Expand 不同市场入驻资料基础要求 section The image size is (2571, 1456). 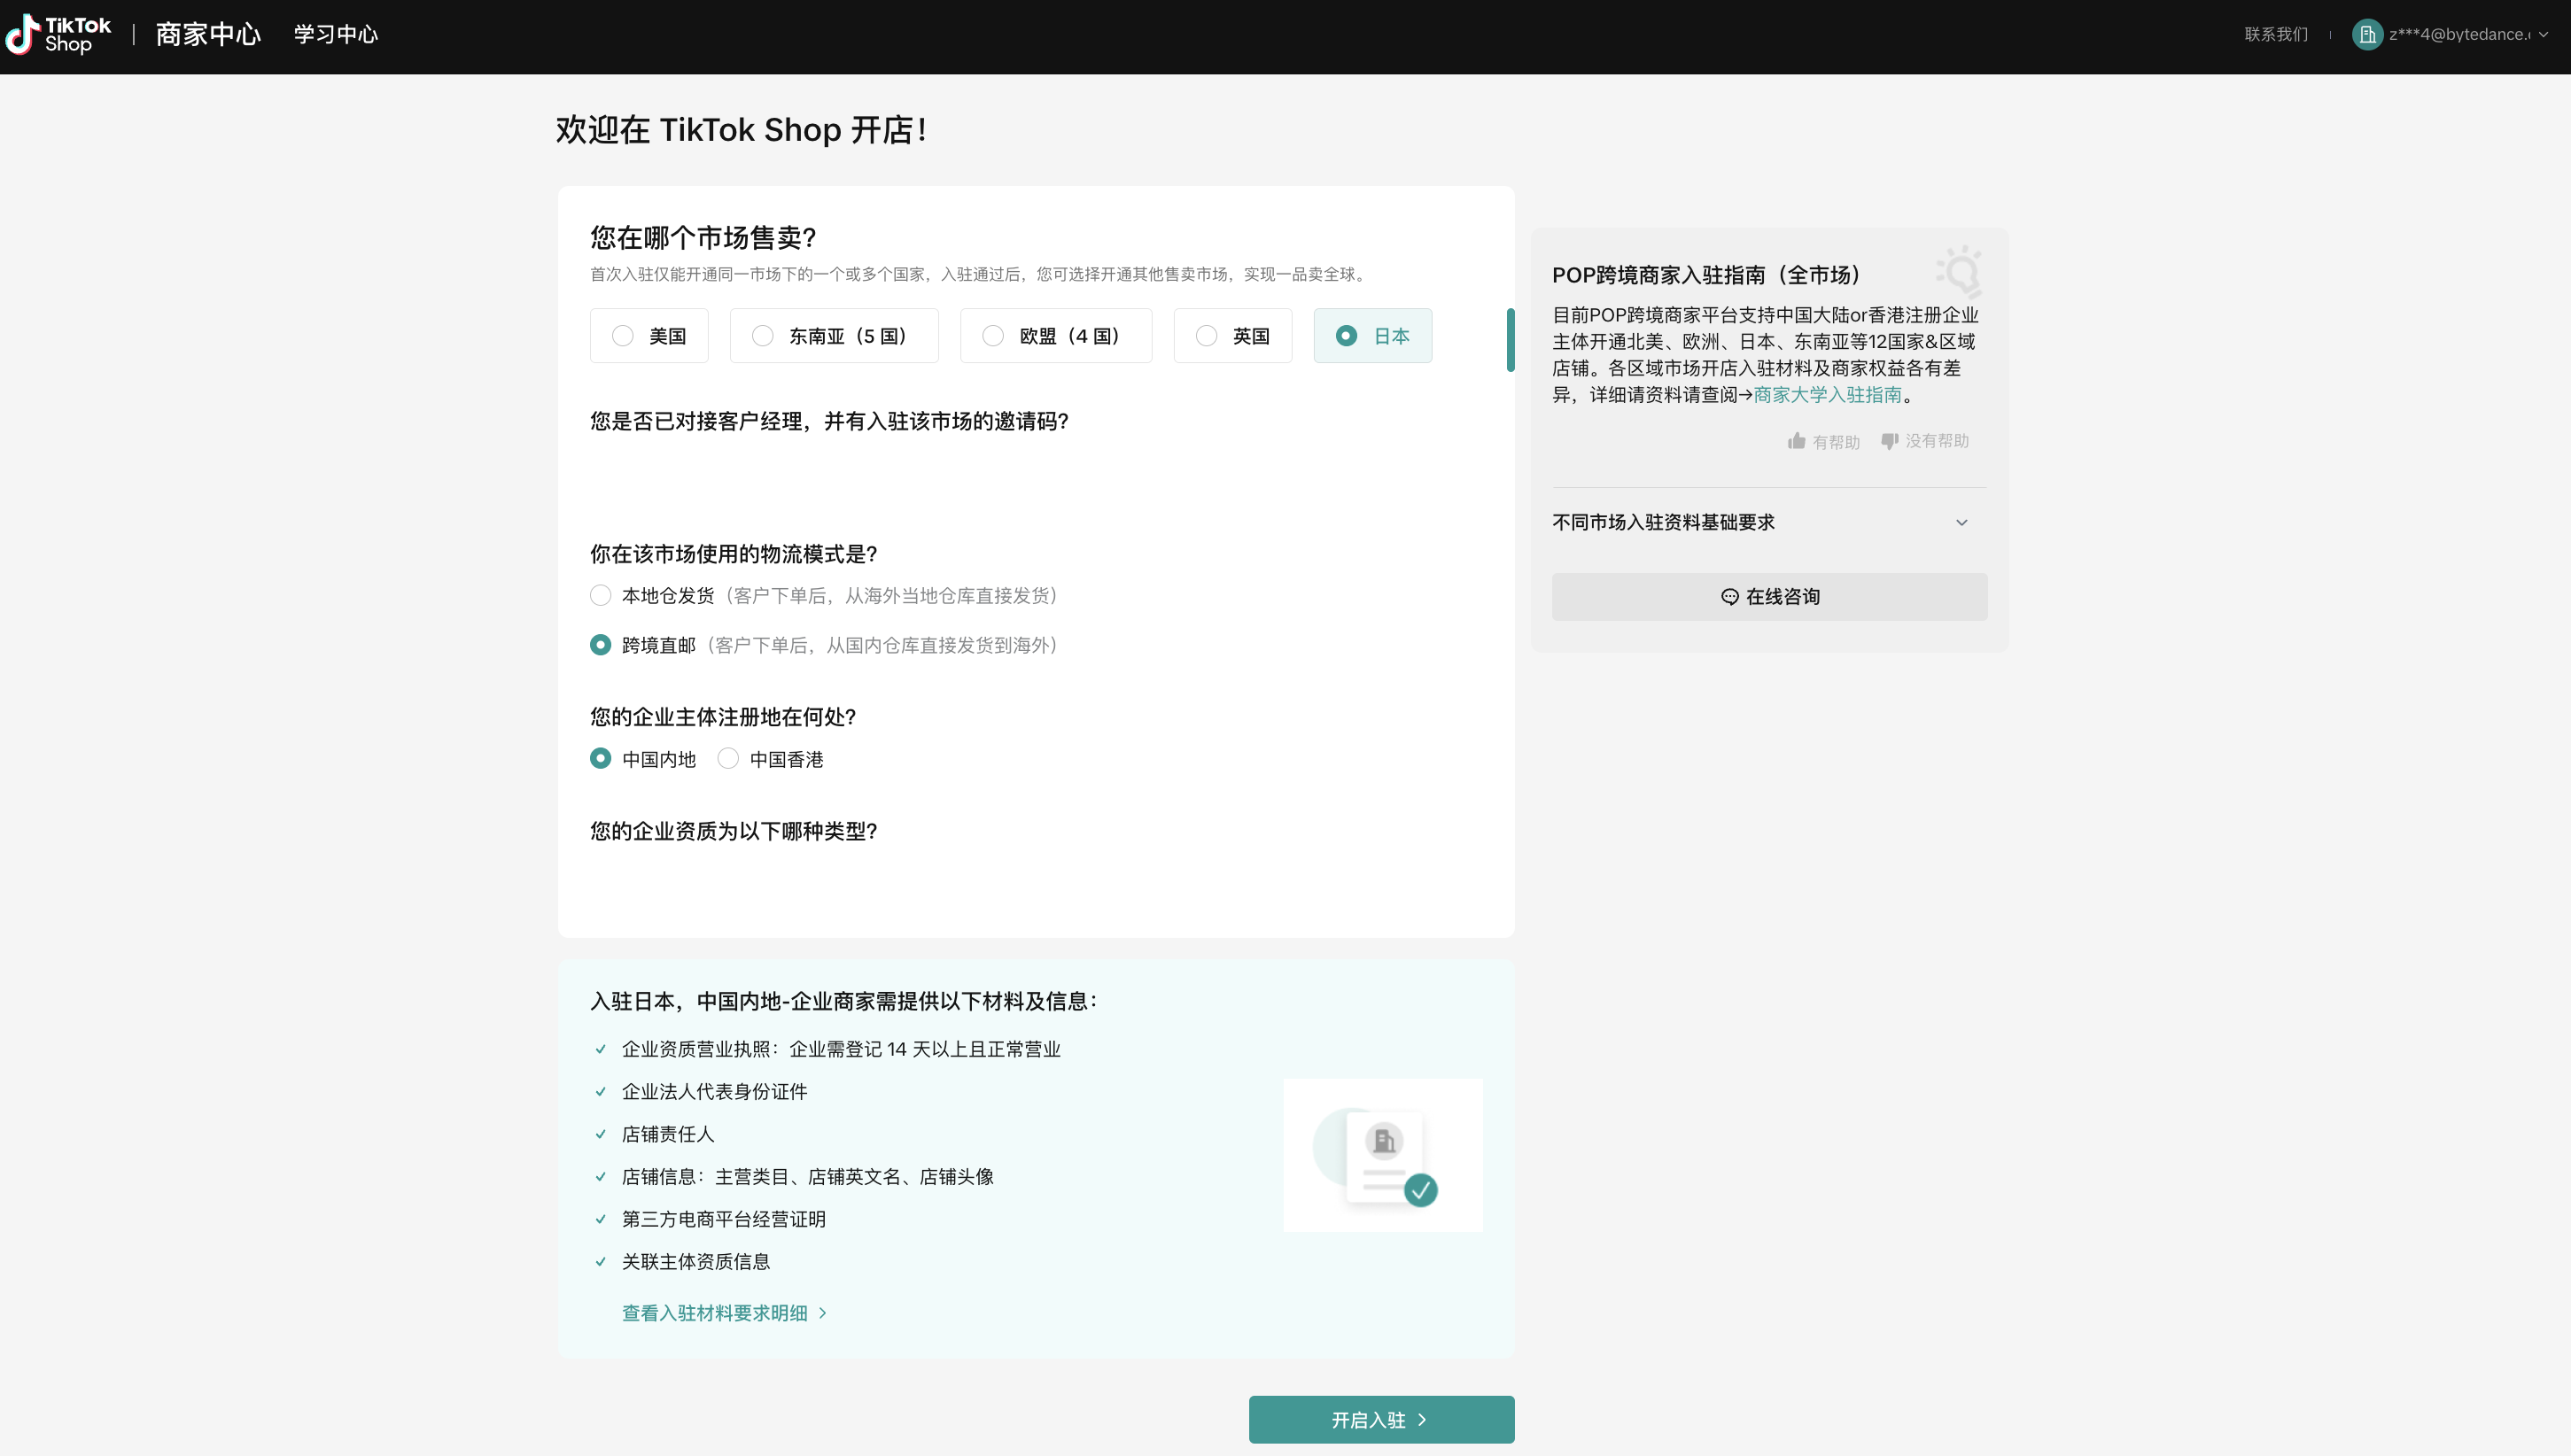tap(1961, 522)
